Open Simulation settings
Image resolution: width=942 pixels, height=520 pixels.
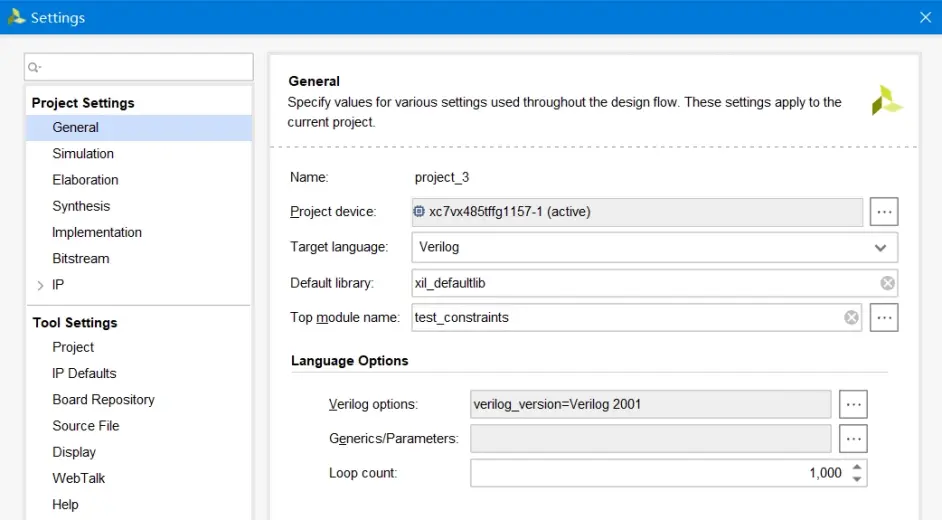(x=83, y=154)
